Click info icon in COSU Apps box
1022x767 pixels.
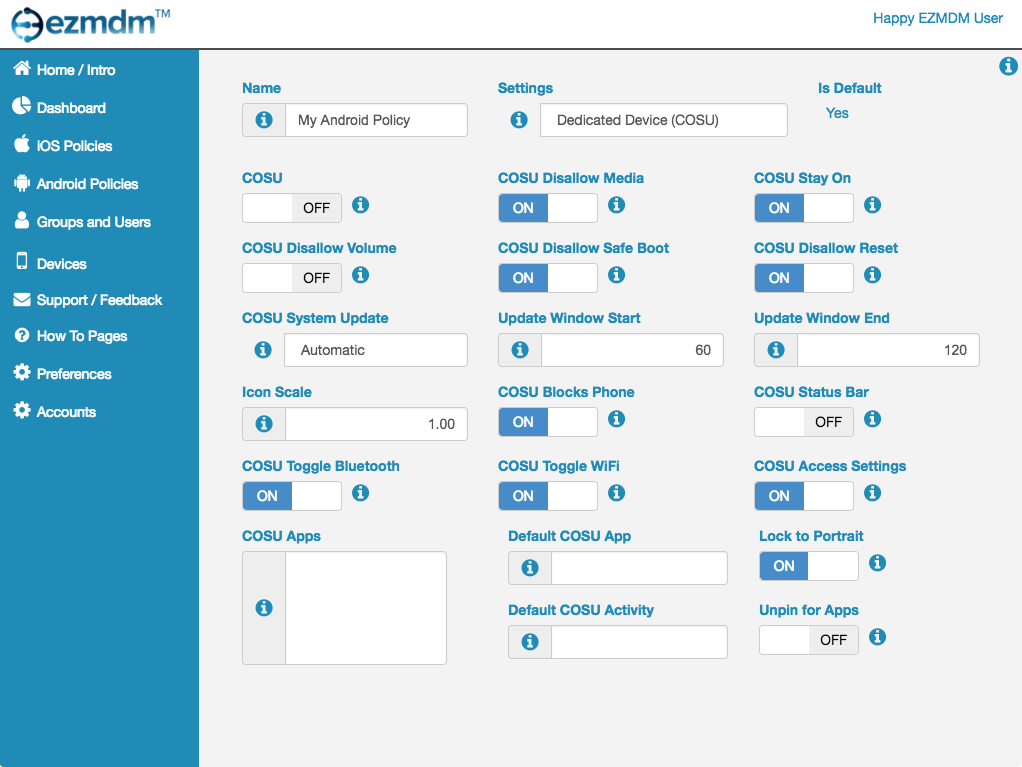(x=264, y=608)
